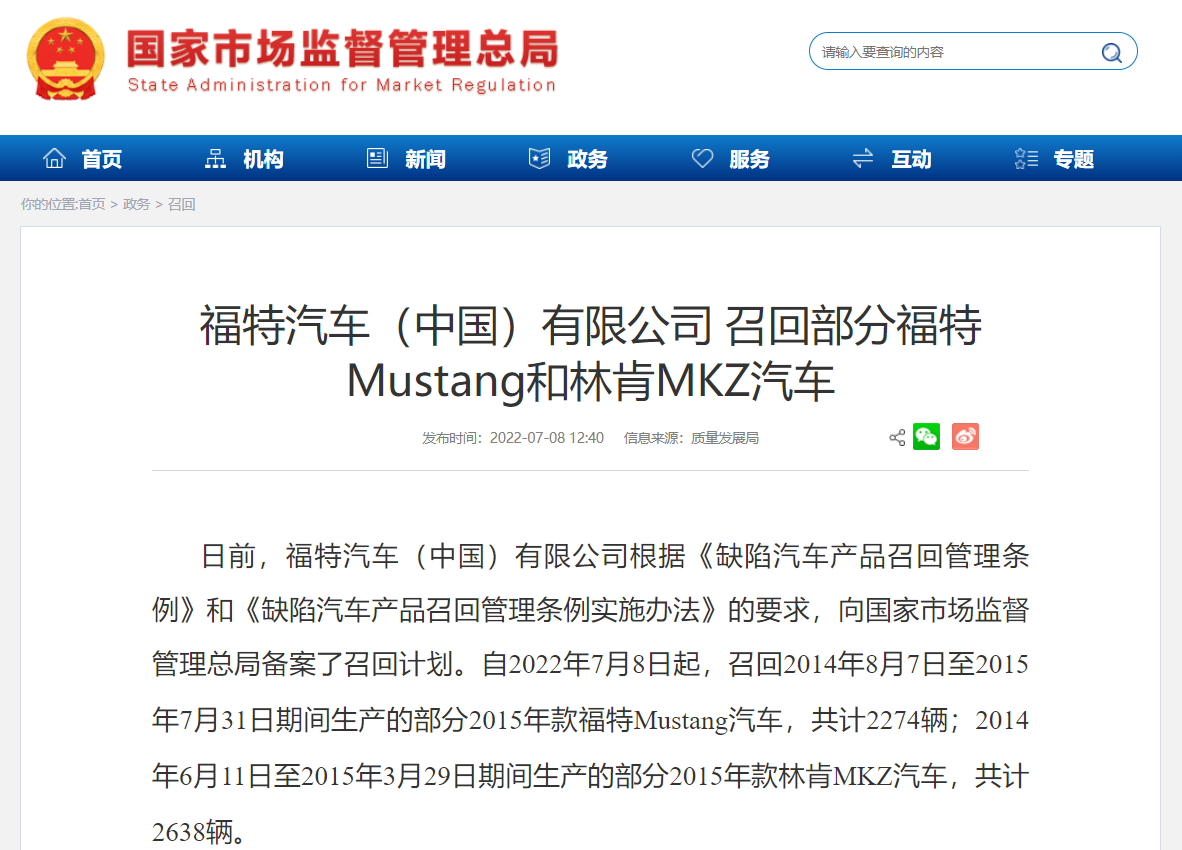Image resolution: width=1182 pixels, height=850 pixels.
Task: Go to 政务 via breadcrumb
Action: coord(136,204)
